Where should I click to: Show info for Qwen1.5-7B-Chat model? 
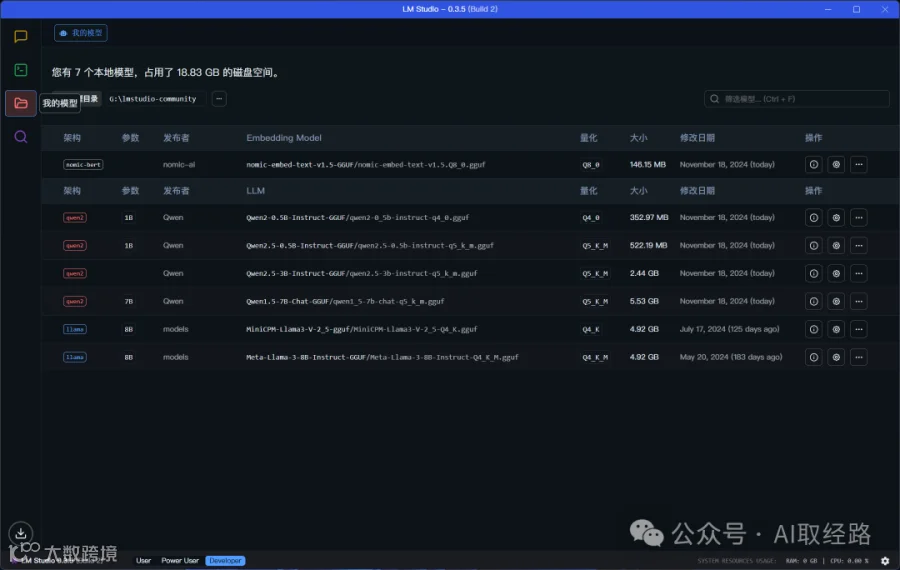(814, 301)
